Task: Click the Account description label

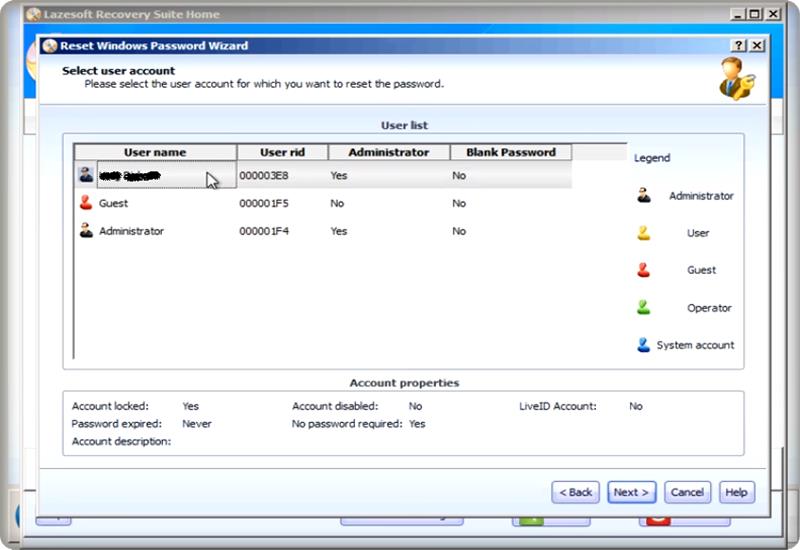Action: 121,441
